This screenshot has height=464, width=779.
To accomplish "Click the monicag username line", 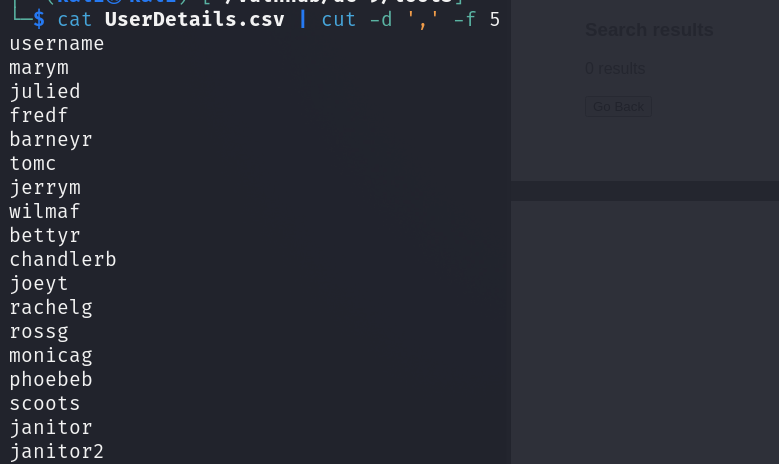I will pos(51,356).
